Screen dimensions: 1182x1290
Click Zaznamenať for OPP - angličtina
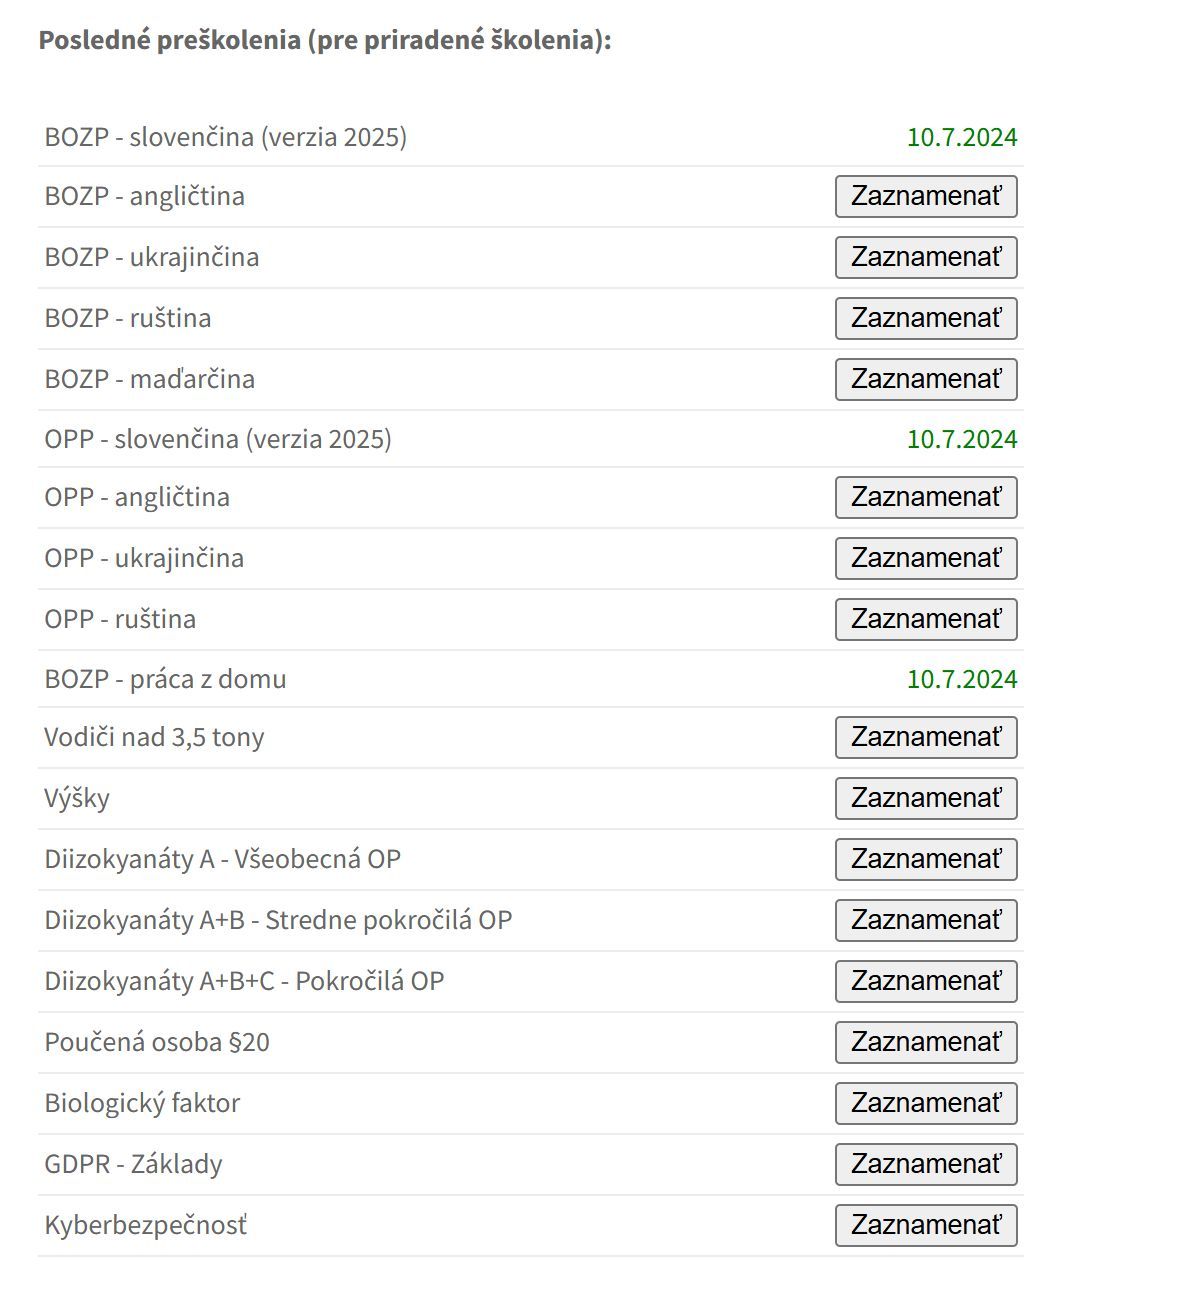click(926, 498)
